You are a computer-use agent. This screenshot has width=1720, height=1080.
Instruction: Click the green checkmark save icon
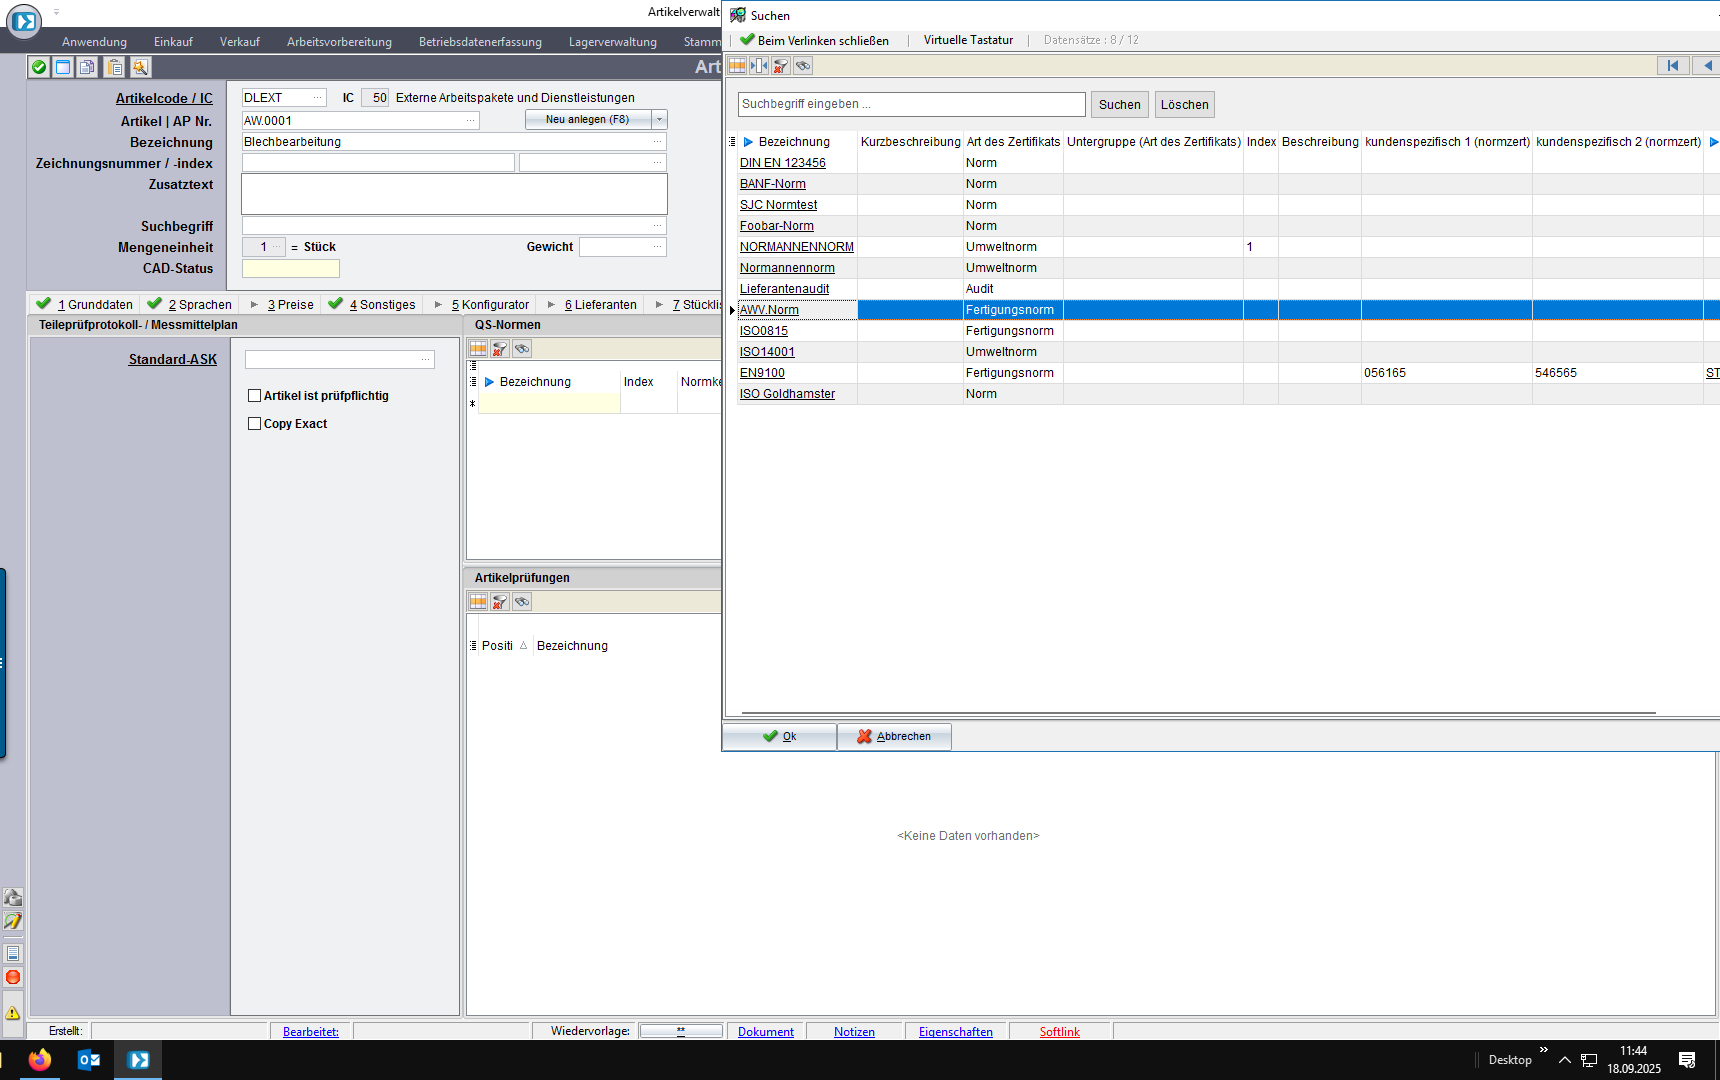(x=39, y=67)
